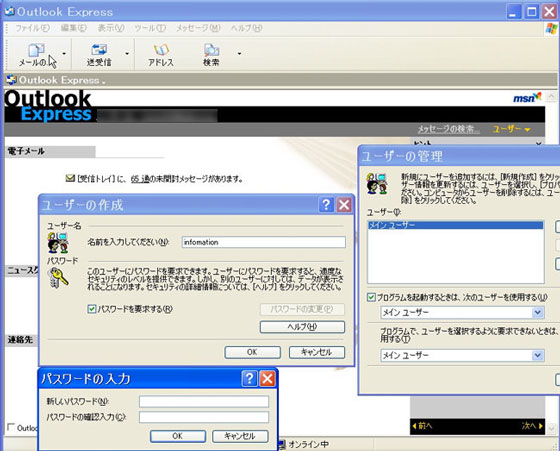This screenshot has height=451, width=560.
Task: Open the 編集(E) menu
Action: pos(73,28)
